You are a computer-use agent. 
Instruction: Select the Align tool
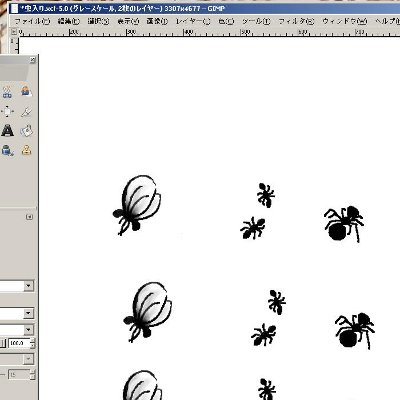[7, 111]
